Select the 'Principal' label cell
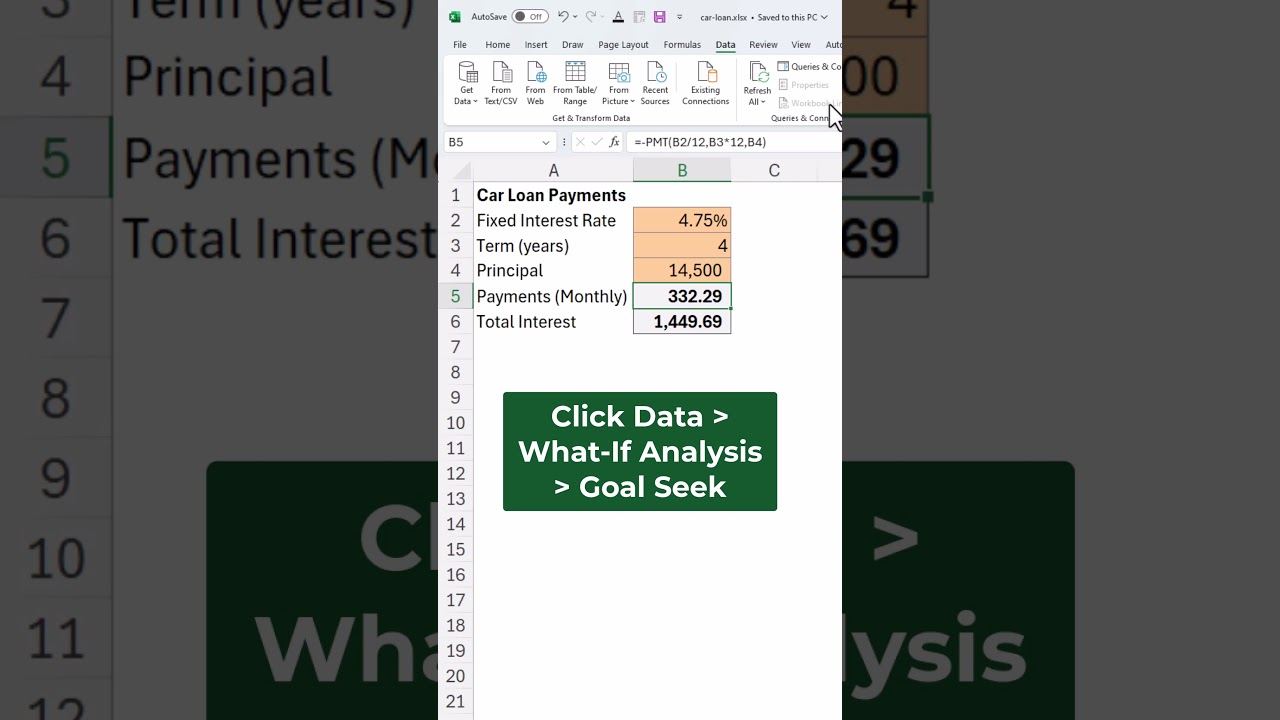The image size is (1280, 720). (x=553, y=270)
